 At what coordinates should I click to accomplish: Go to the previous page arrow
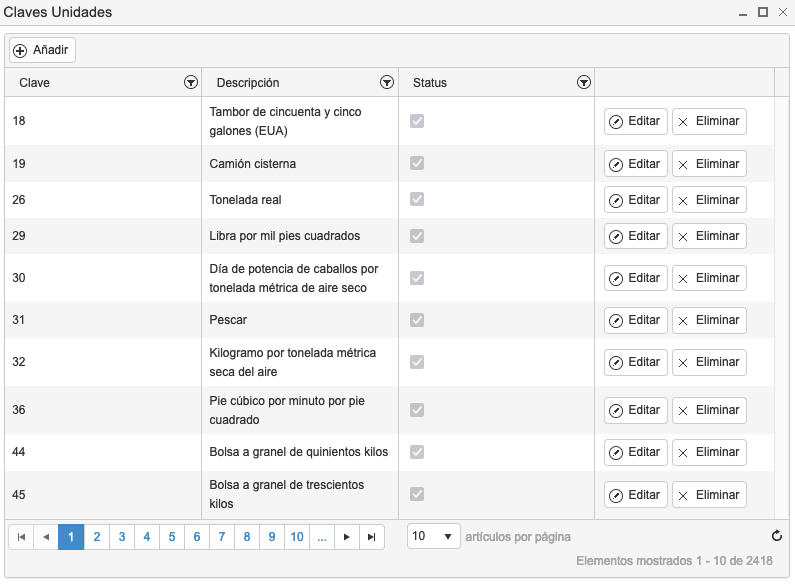[x=46, y=537]
